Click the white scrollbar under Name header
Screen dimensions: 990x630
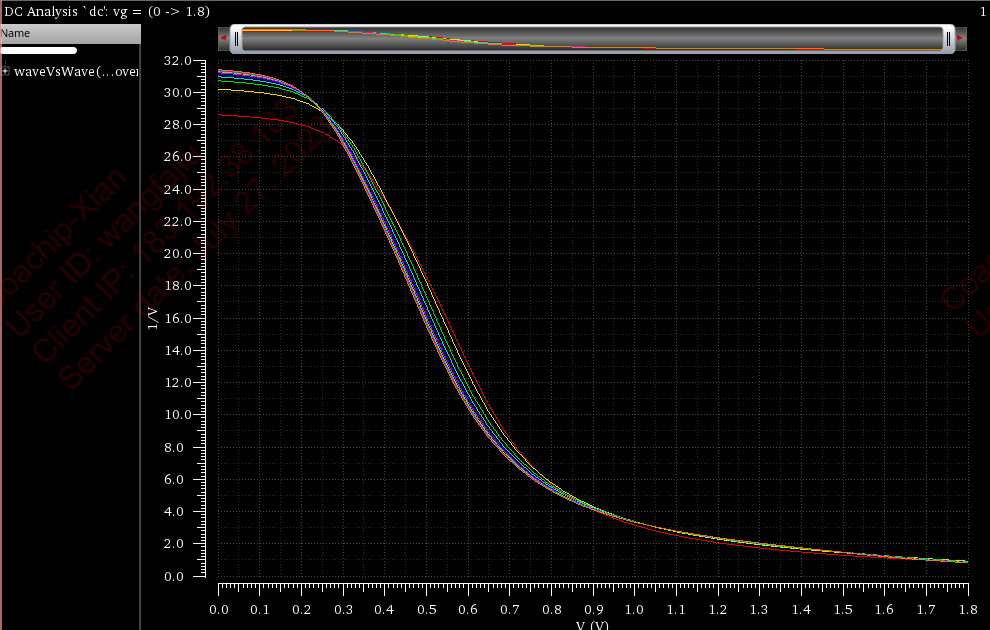pos(38,50)
